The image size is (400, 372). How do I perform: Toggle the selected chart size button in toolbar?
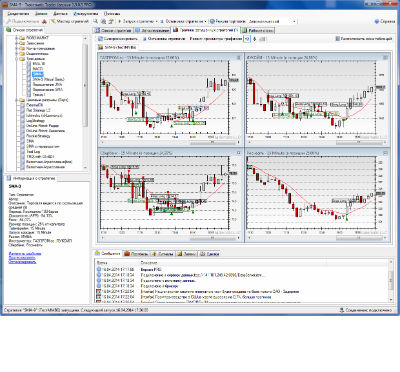[x=247, y=39]
